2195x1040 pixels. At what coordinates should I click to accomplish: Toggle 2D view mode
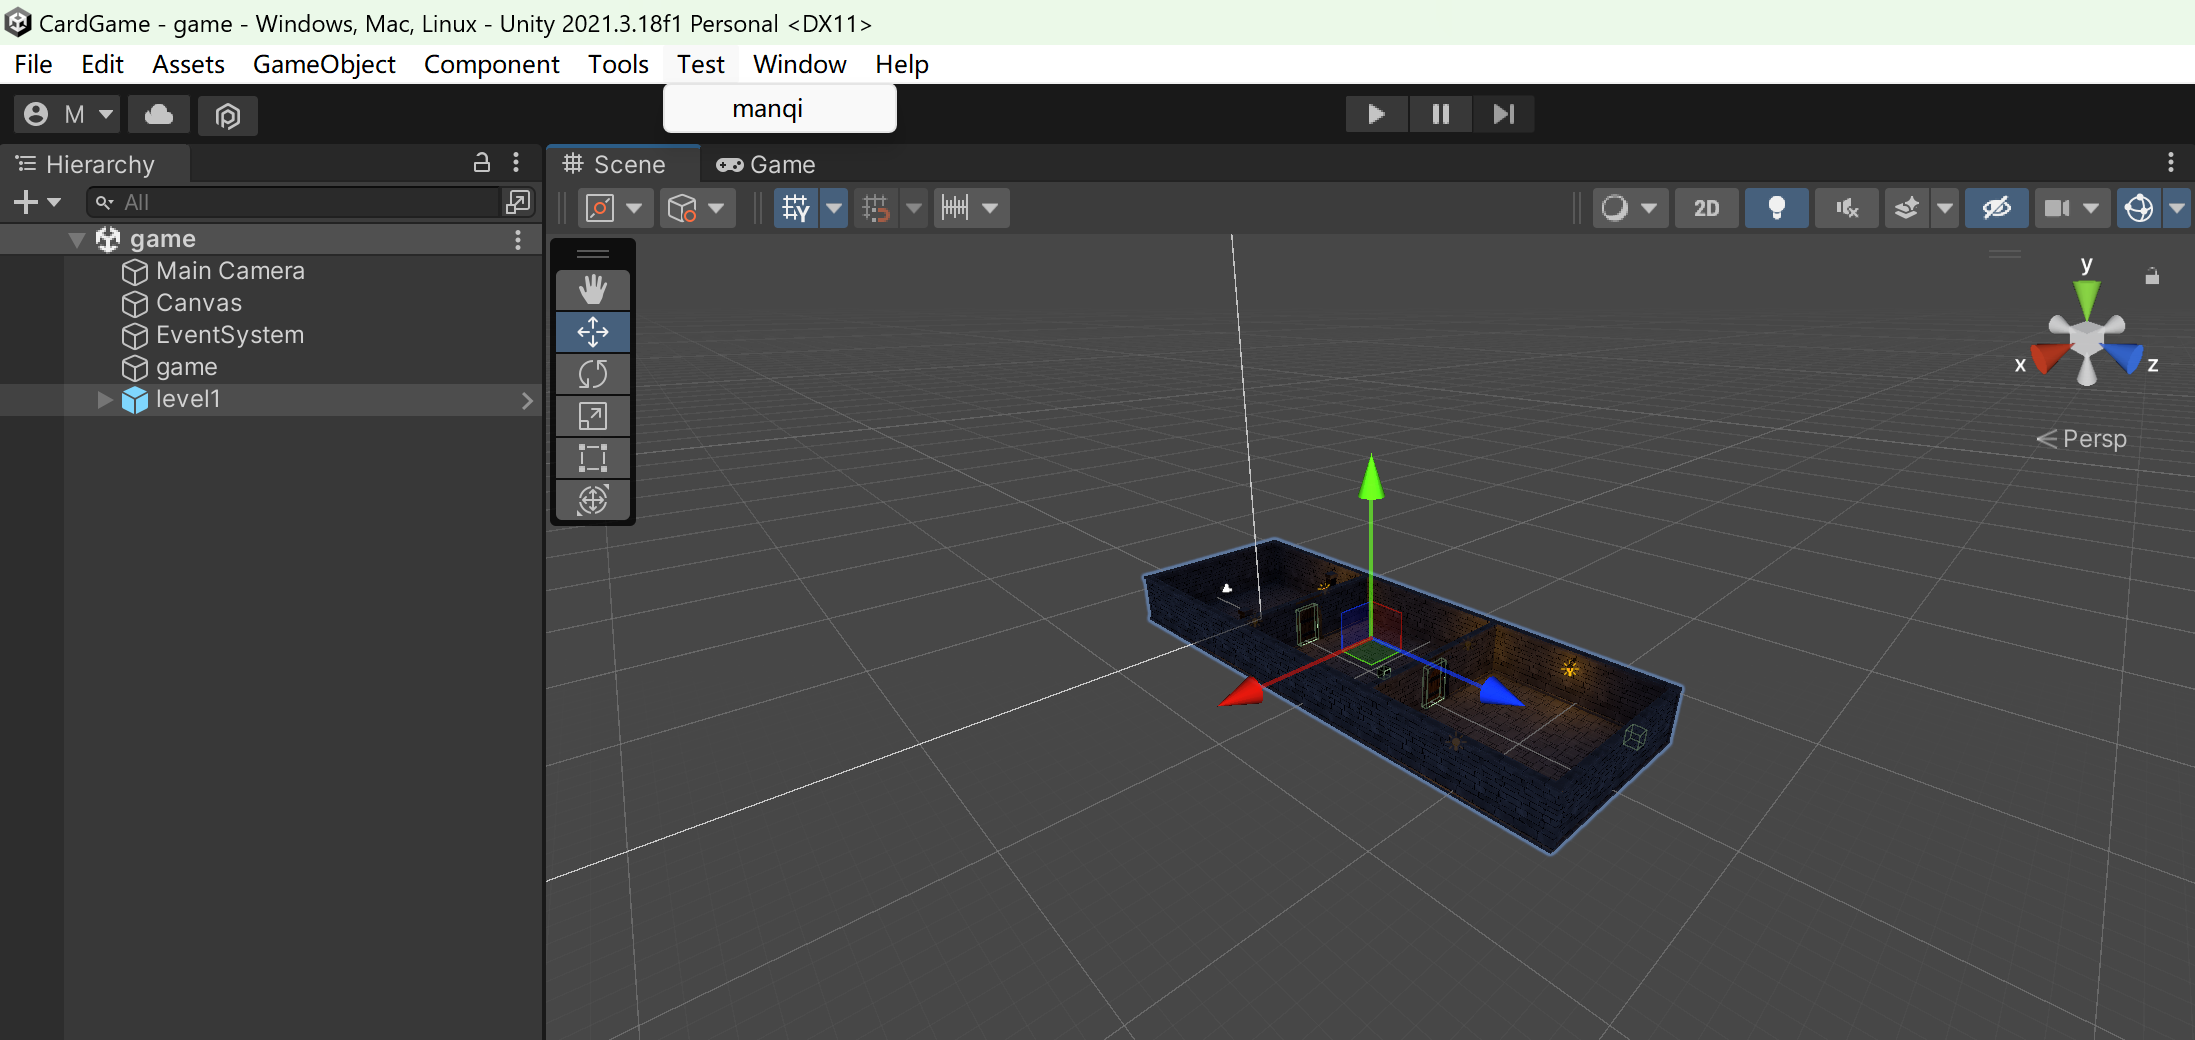(1706, 208)
